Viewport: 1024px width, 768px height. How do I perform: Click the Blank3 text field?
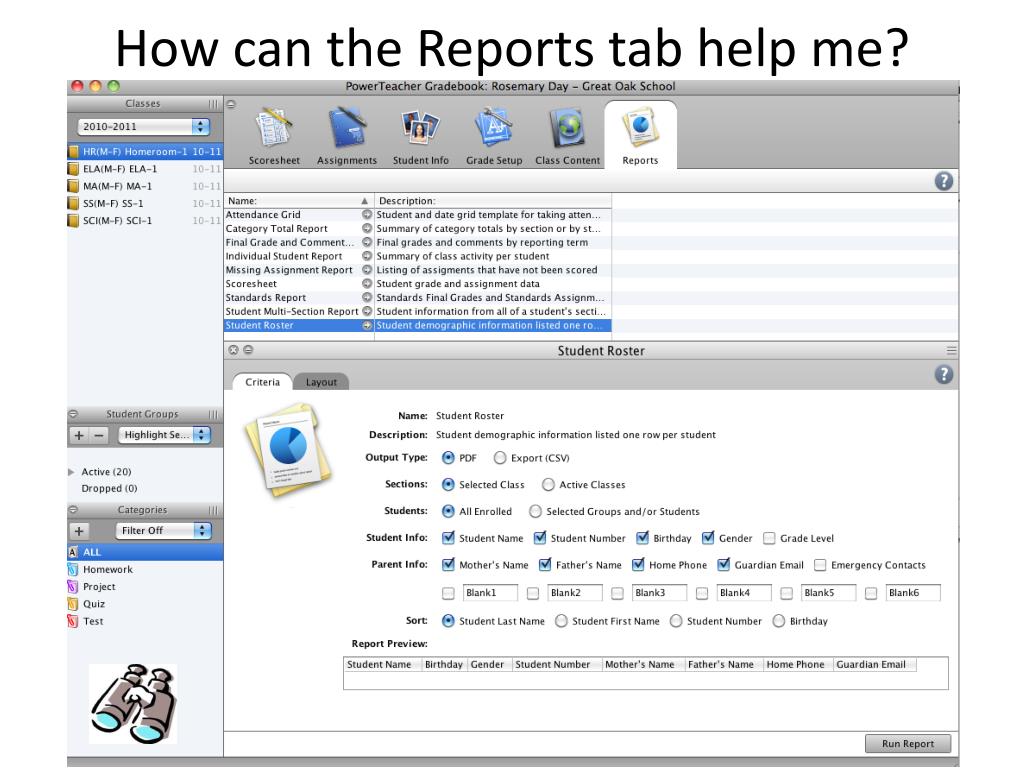(x=659, y=593)
